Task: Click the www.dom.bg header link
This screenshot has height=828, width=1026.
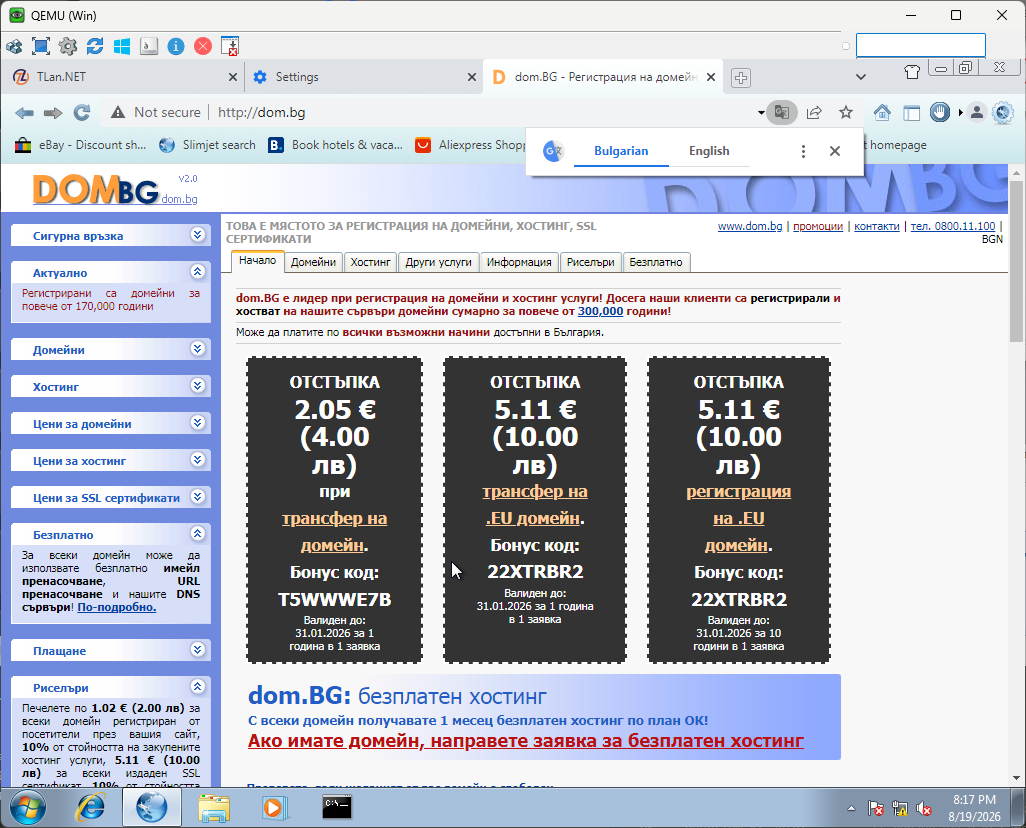Action: tap(750, 226)
